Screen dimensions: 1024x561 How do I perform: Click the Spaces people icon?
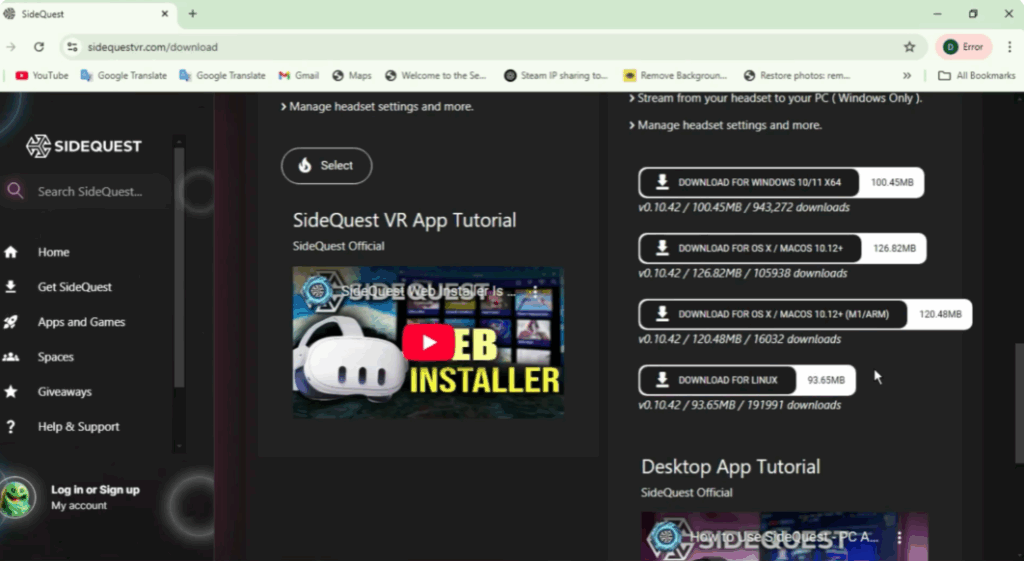(x=11, y=357)
